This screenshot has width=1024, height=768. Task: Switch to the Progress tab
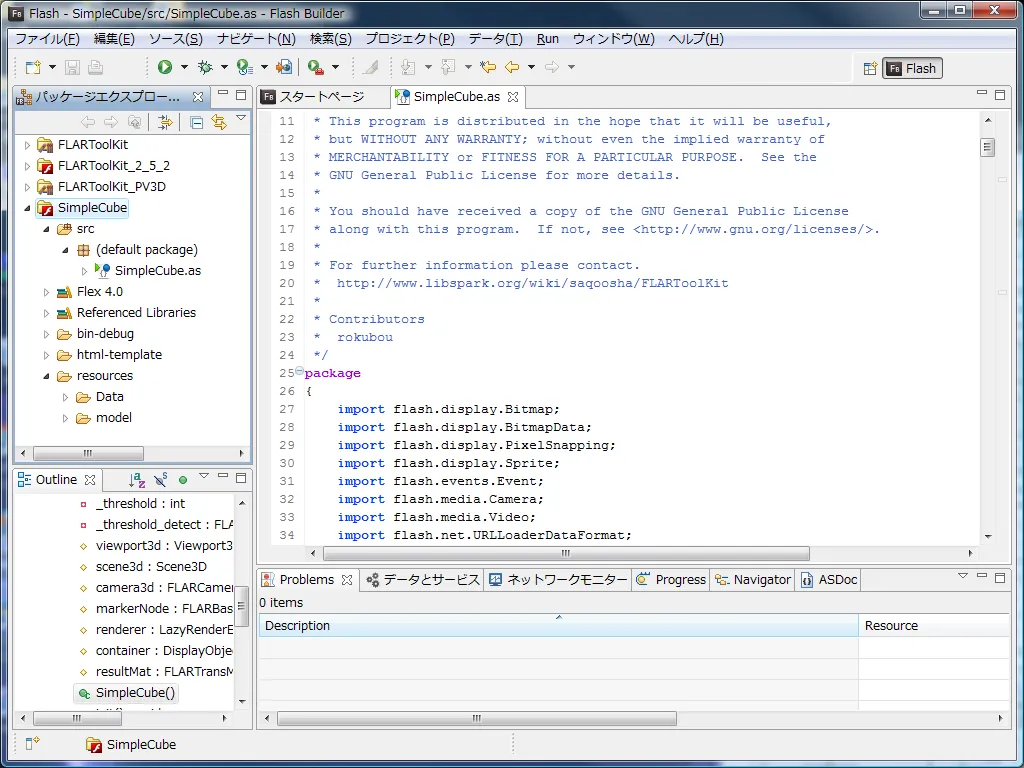(x=671, y=579)
